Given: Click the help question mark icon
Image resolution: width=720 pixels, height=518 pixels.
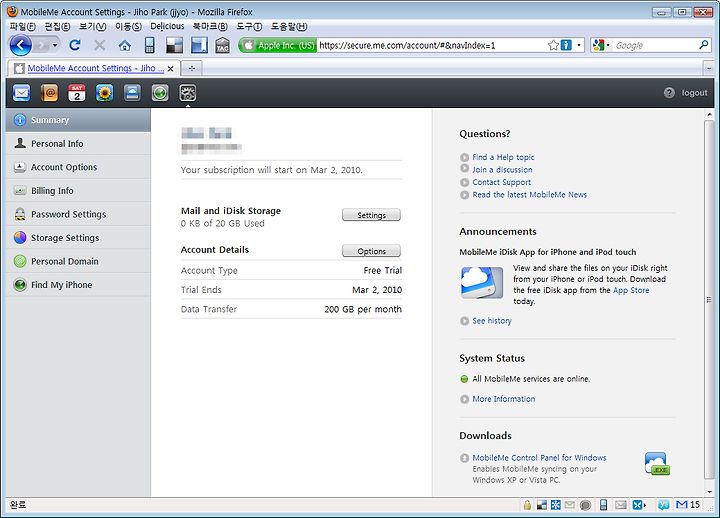Looking at the screenshot, I should (x=669, y=93).
